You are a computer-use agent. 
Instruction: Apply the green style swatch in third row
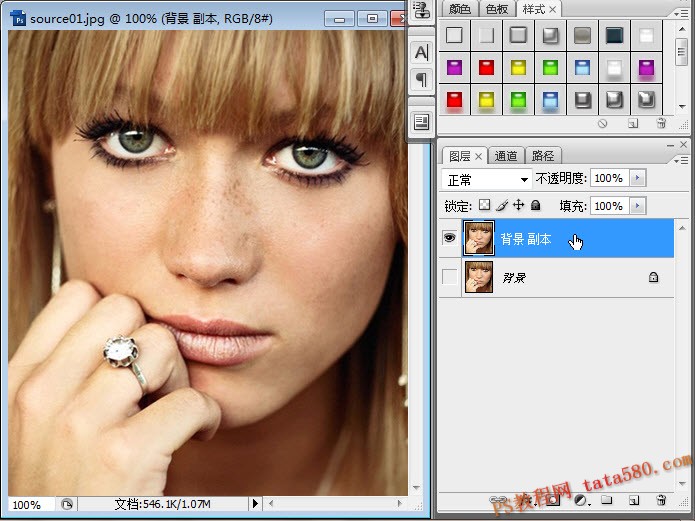pyautogui.click(x=518, y=100)
